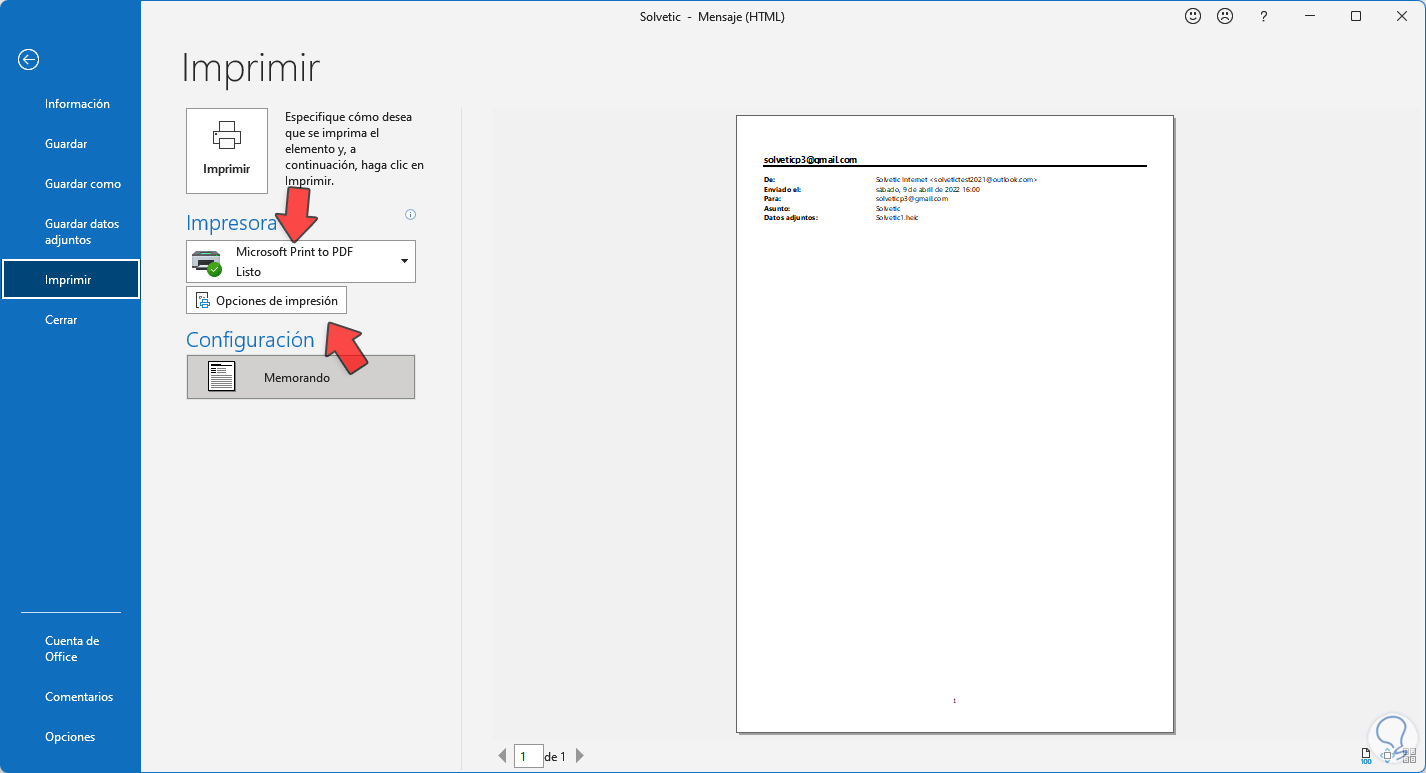Select the Memorando print style
This screenshot has height=773, width=1426.
[301, 377]
